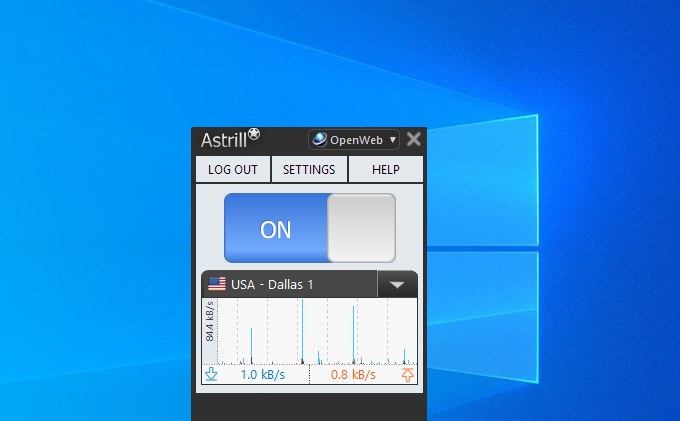Viewport: 680px width, 421px height.
Task: Click the Astrill title text
Action: pyautogui.click(x=223, y=140)
